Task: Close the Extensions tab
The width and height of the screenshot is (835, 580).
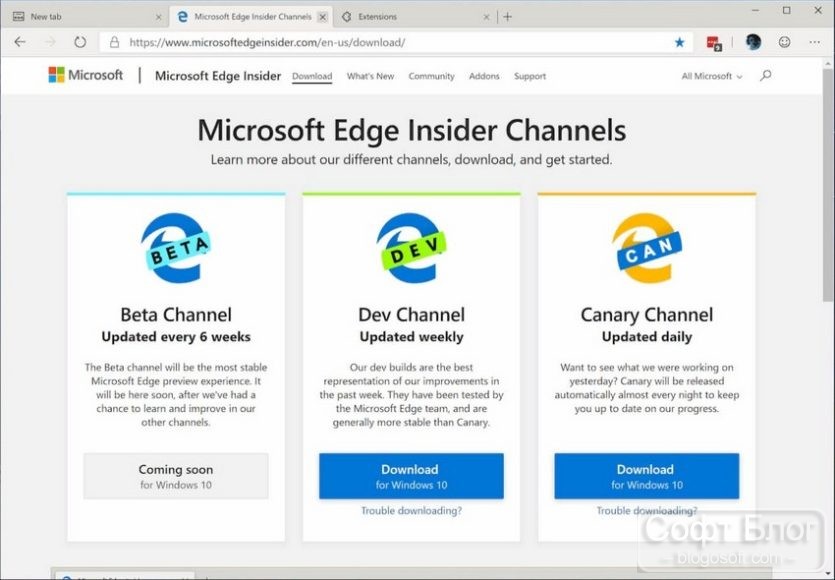Action: pos(486,17)
